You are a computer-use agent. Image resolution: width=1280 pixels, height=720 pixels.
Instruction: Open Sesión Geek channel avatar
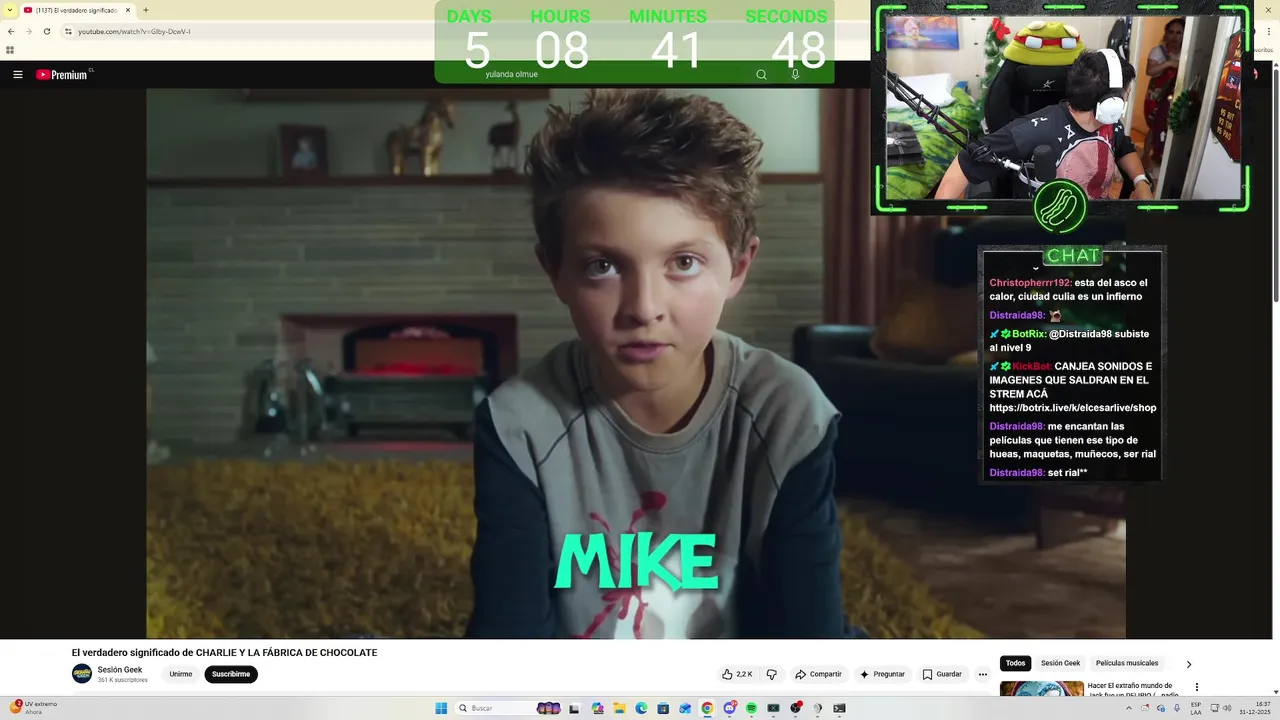pyautogui.click(x=82, y=674)
